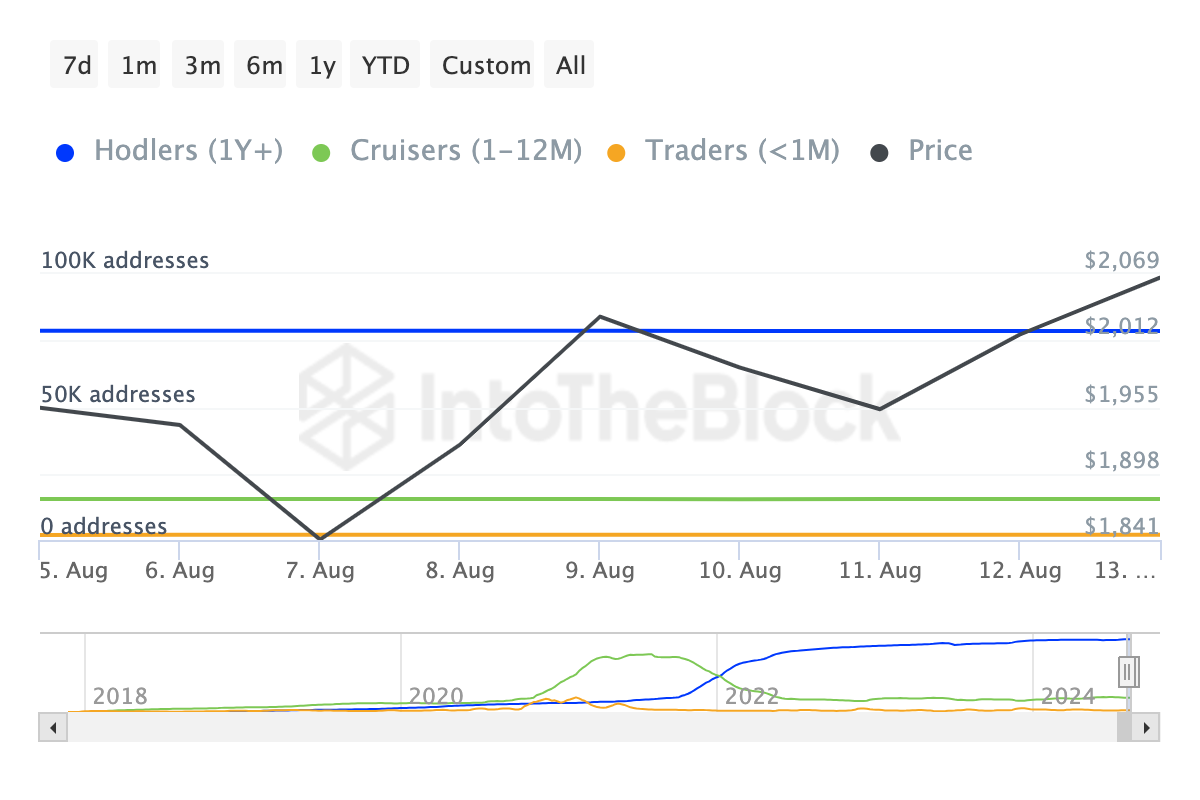Screen dimensions: 1200x800
Task: Show All historical data
Action: point(571,65)
